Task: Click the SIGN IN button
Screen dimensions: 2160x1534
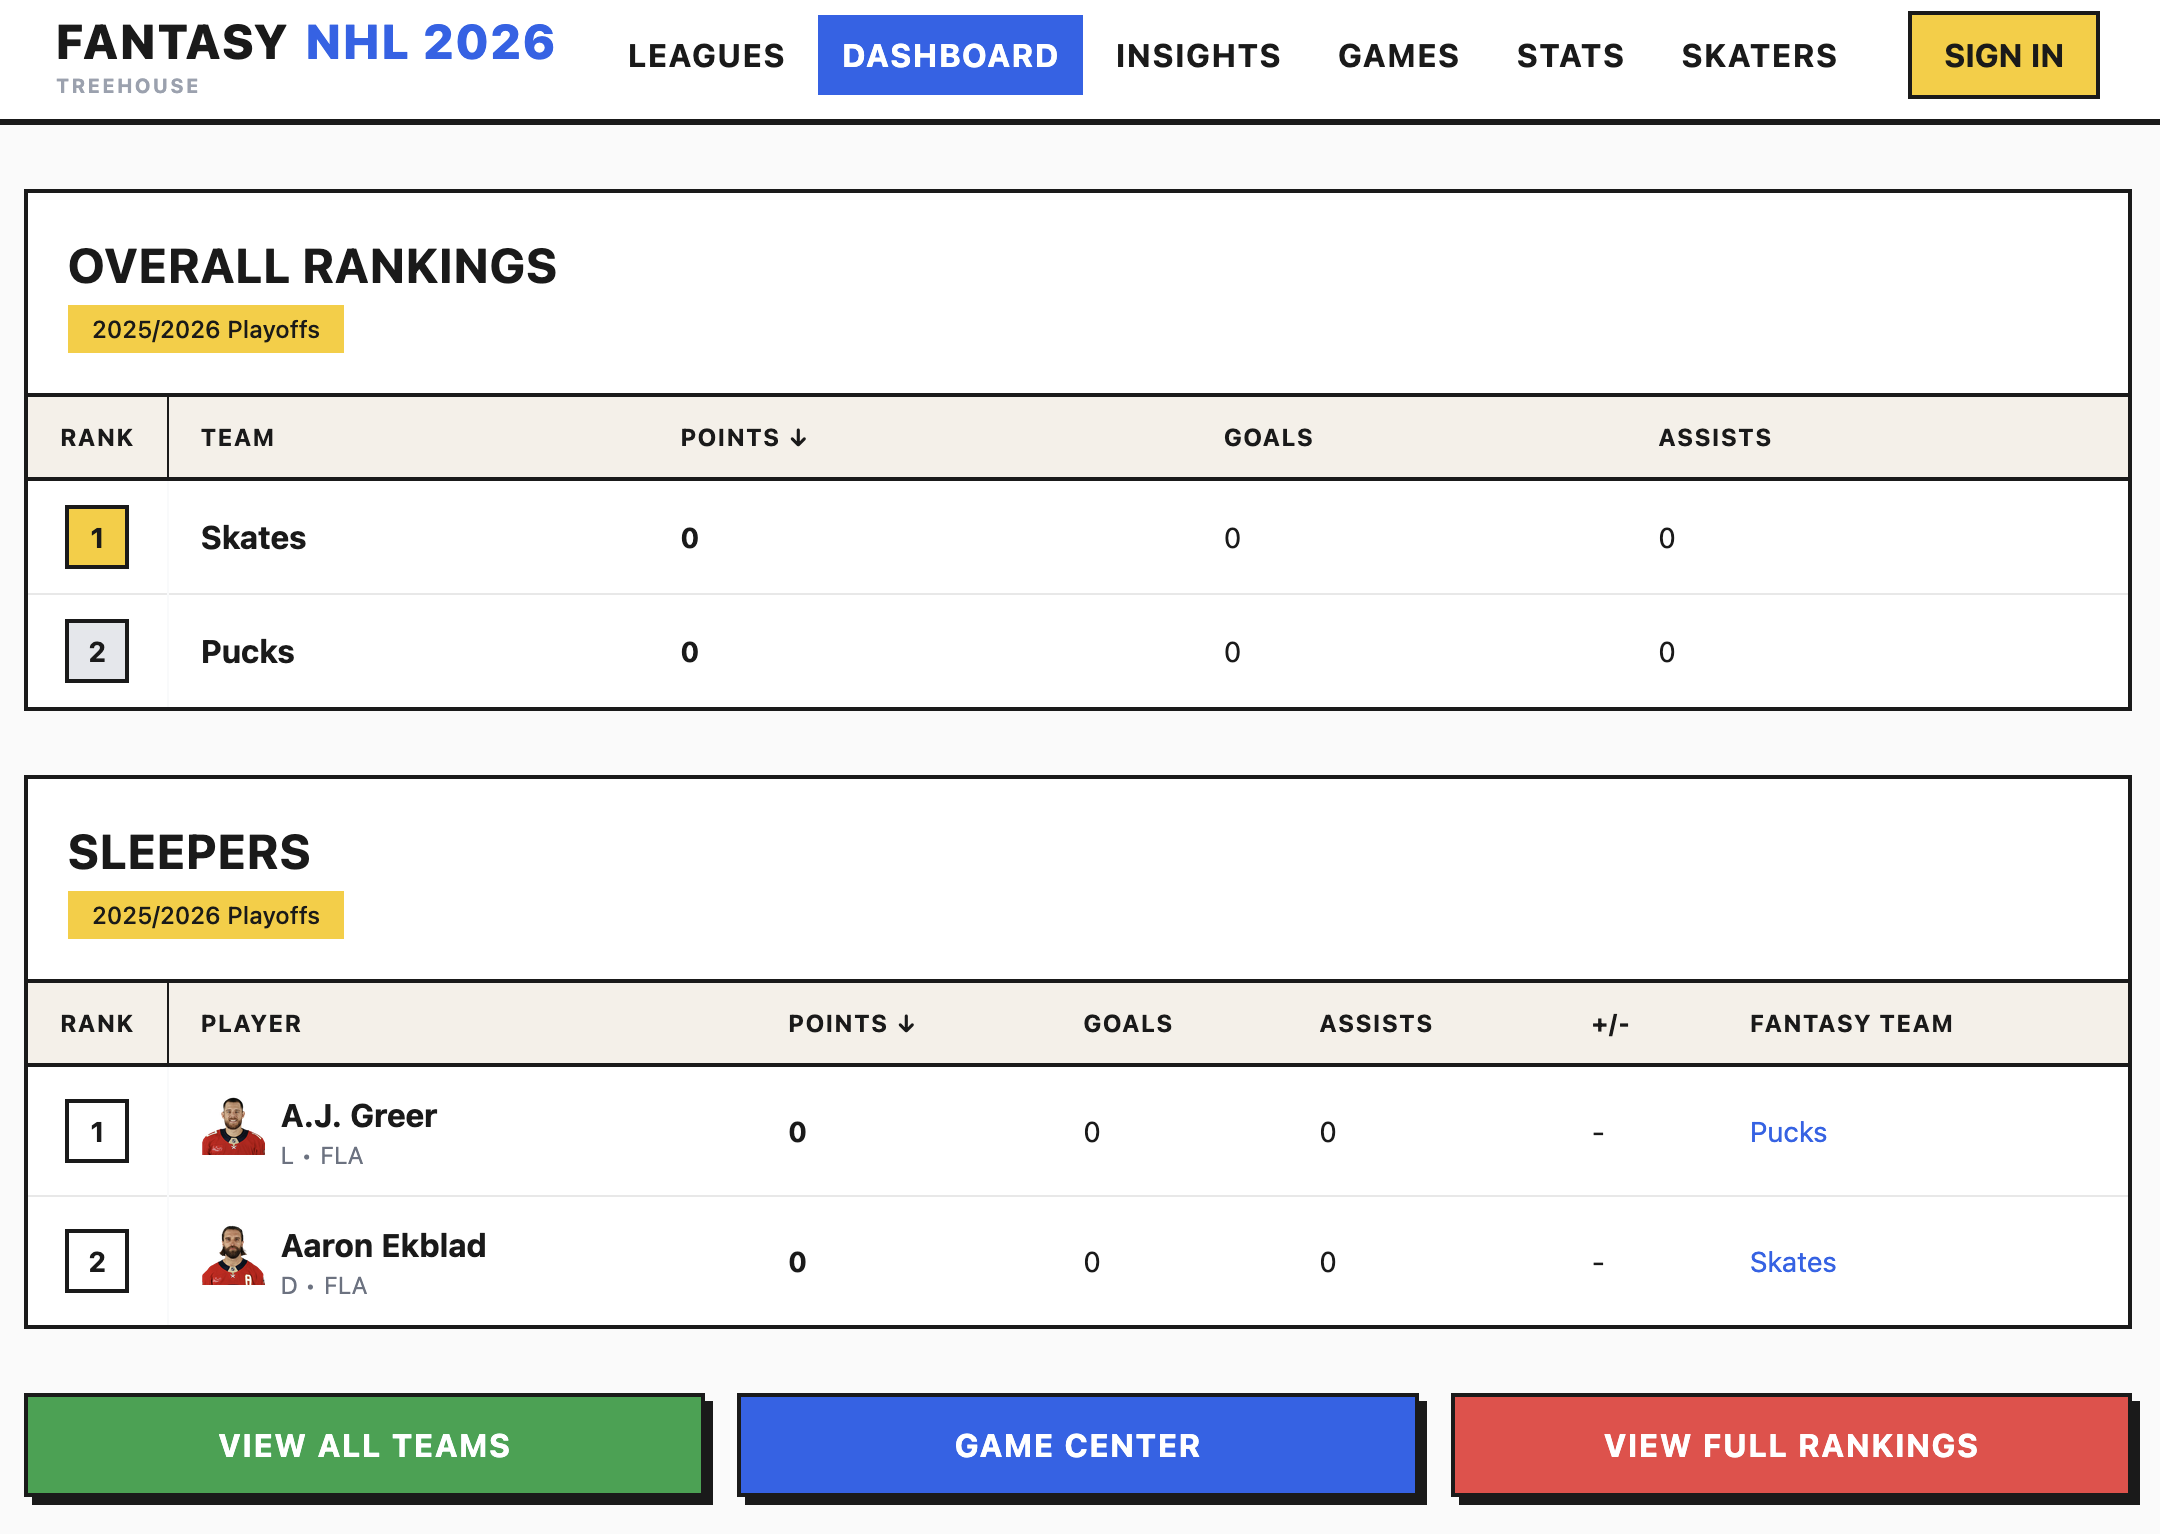Action: pos(2002,55)
